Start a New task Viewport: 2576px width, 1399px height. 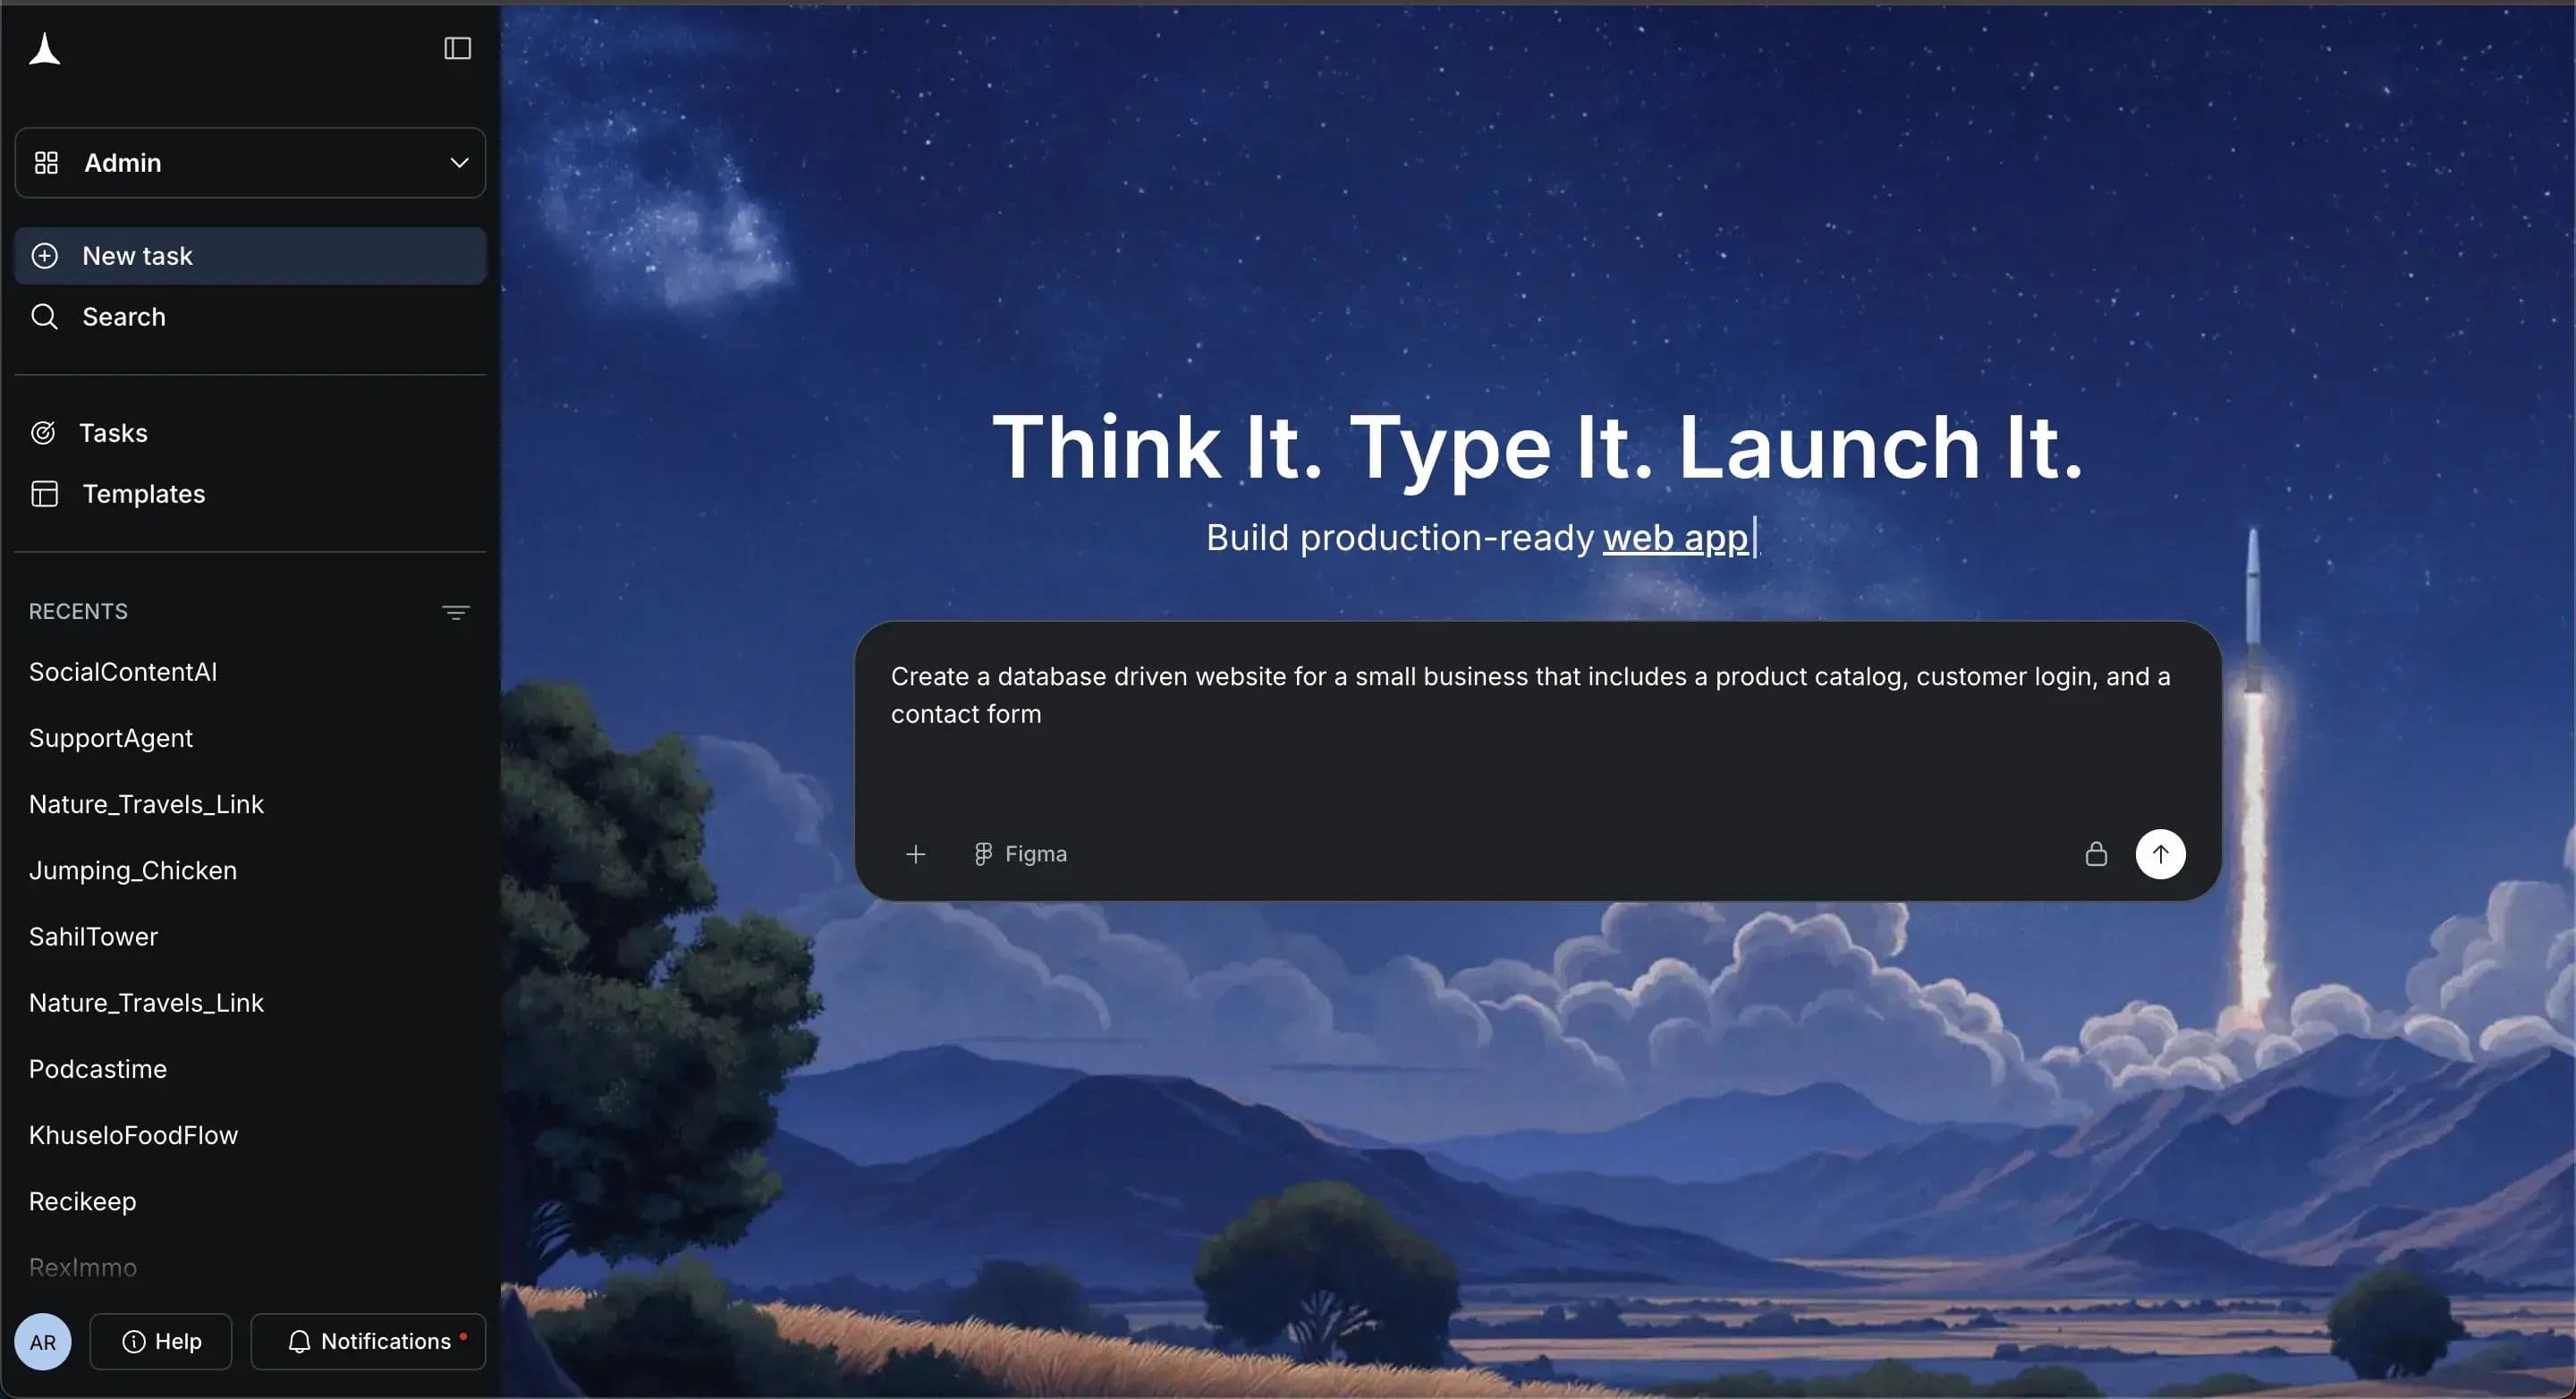point(250,256)
